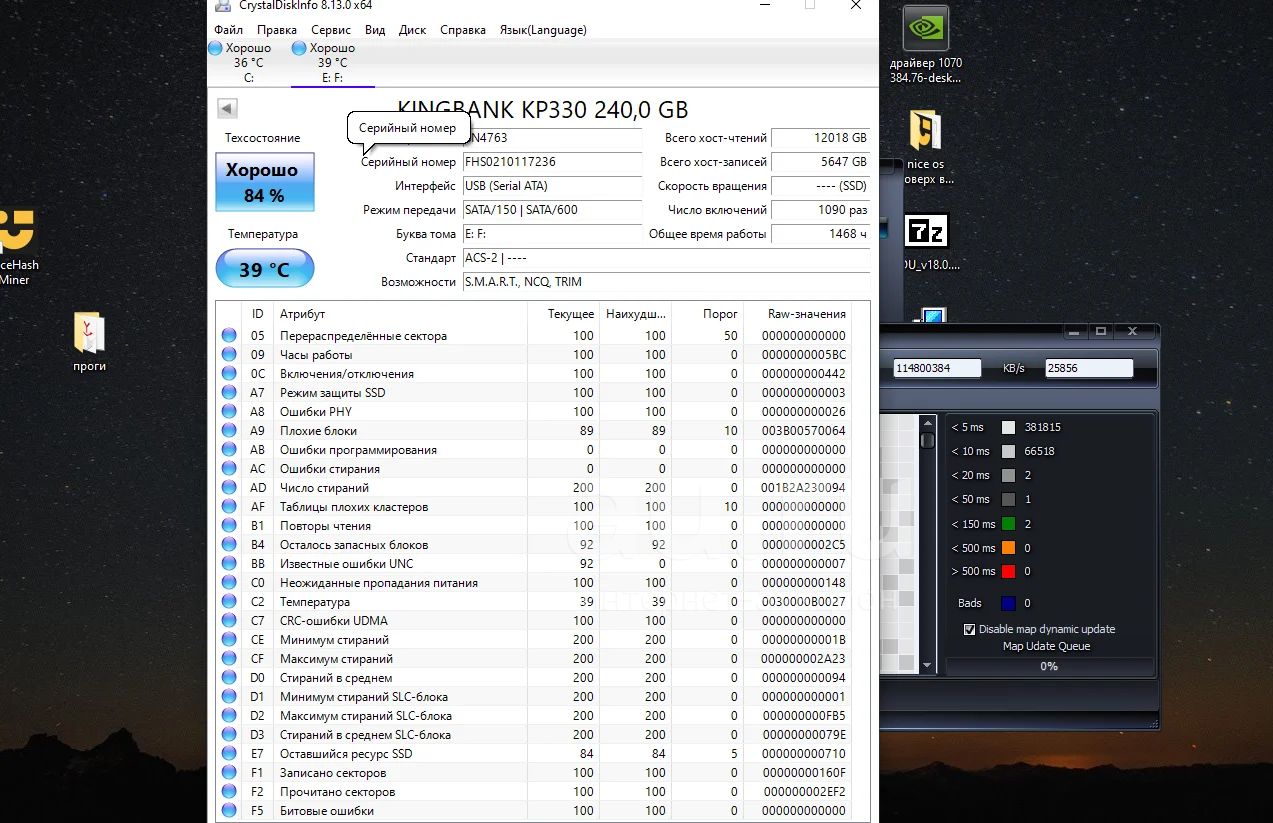Click the Map Update Queue 0% progress bar
The image size is (1273, 823).
point(1049,666)
